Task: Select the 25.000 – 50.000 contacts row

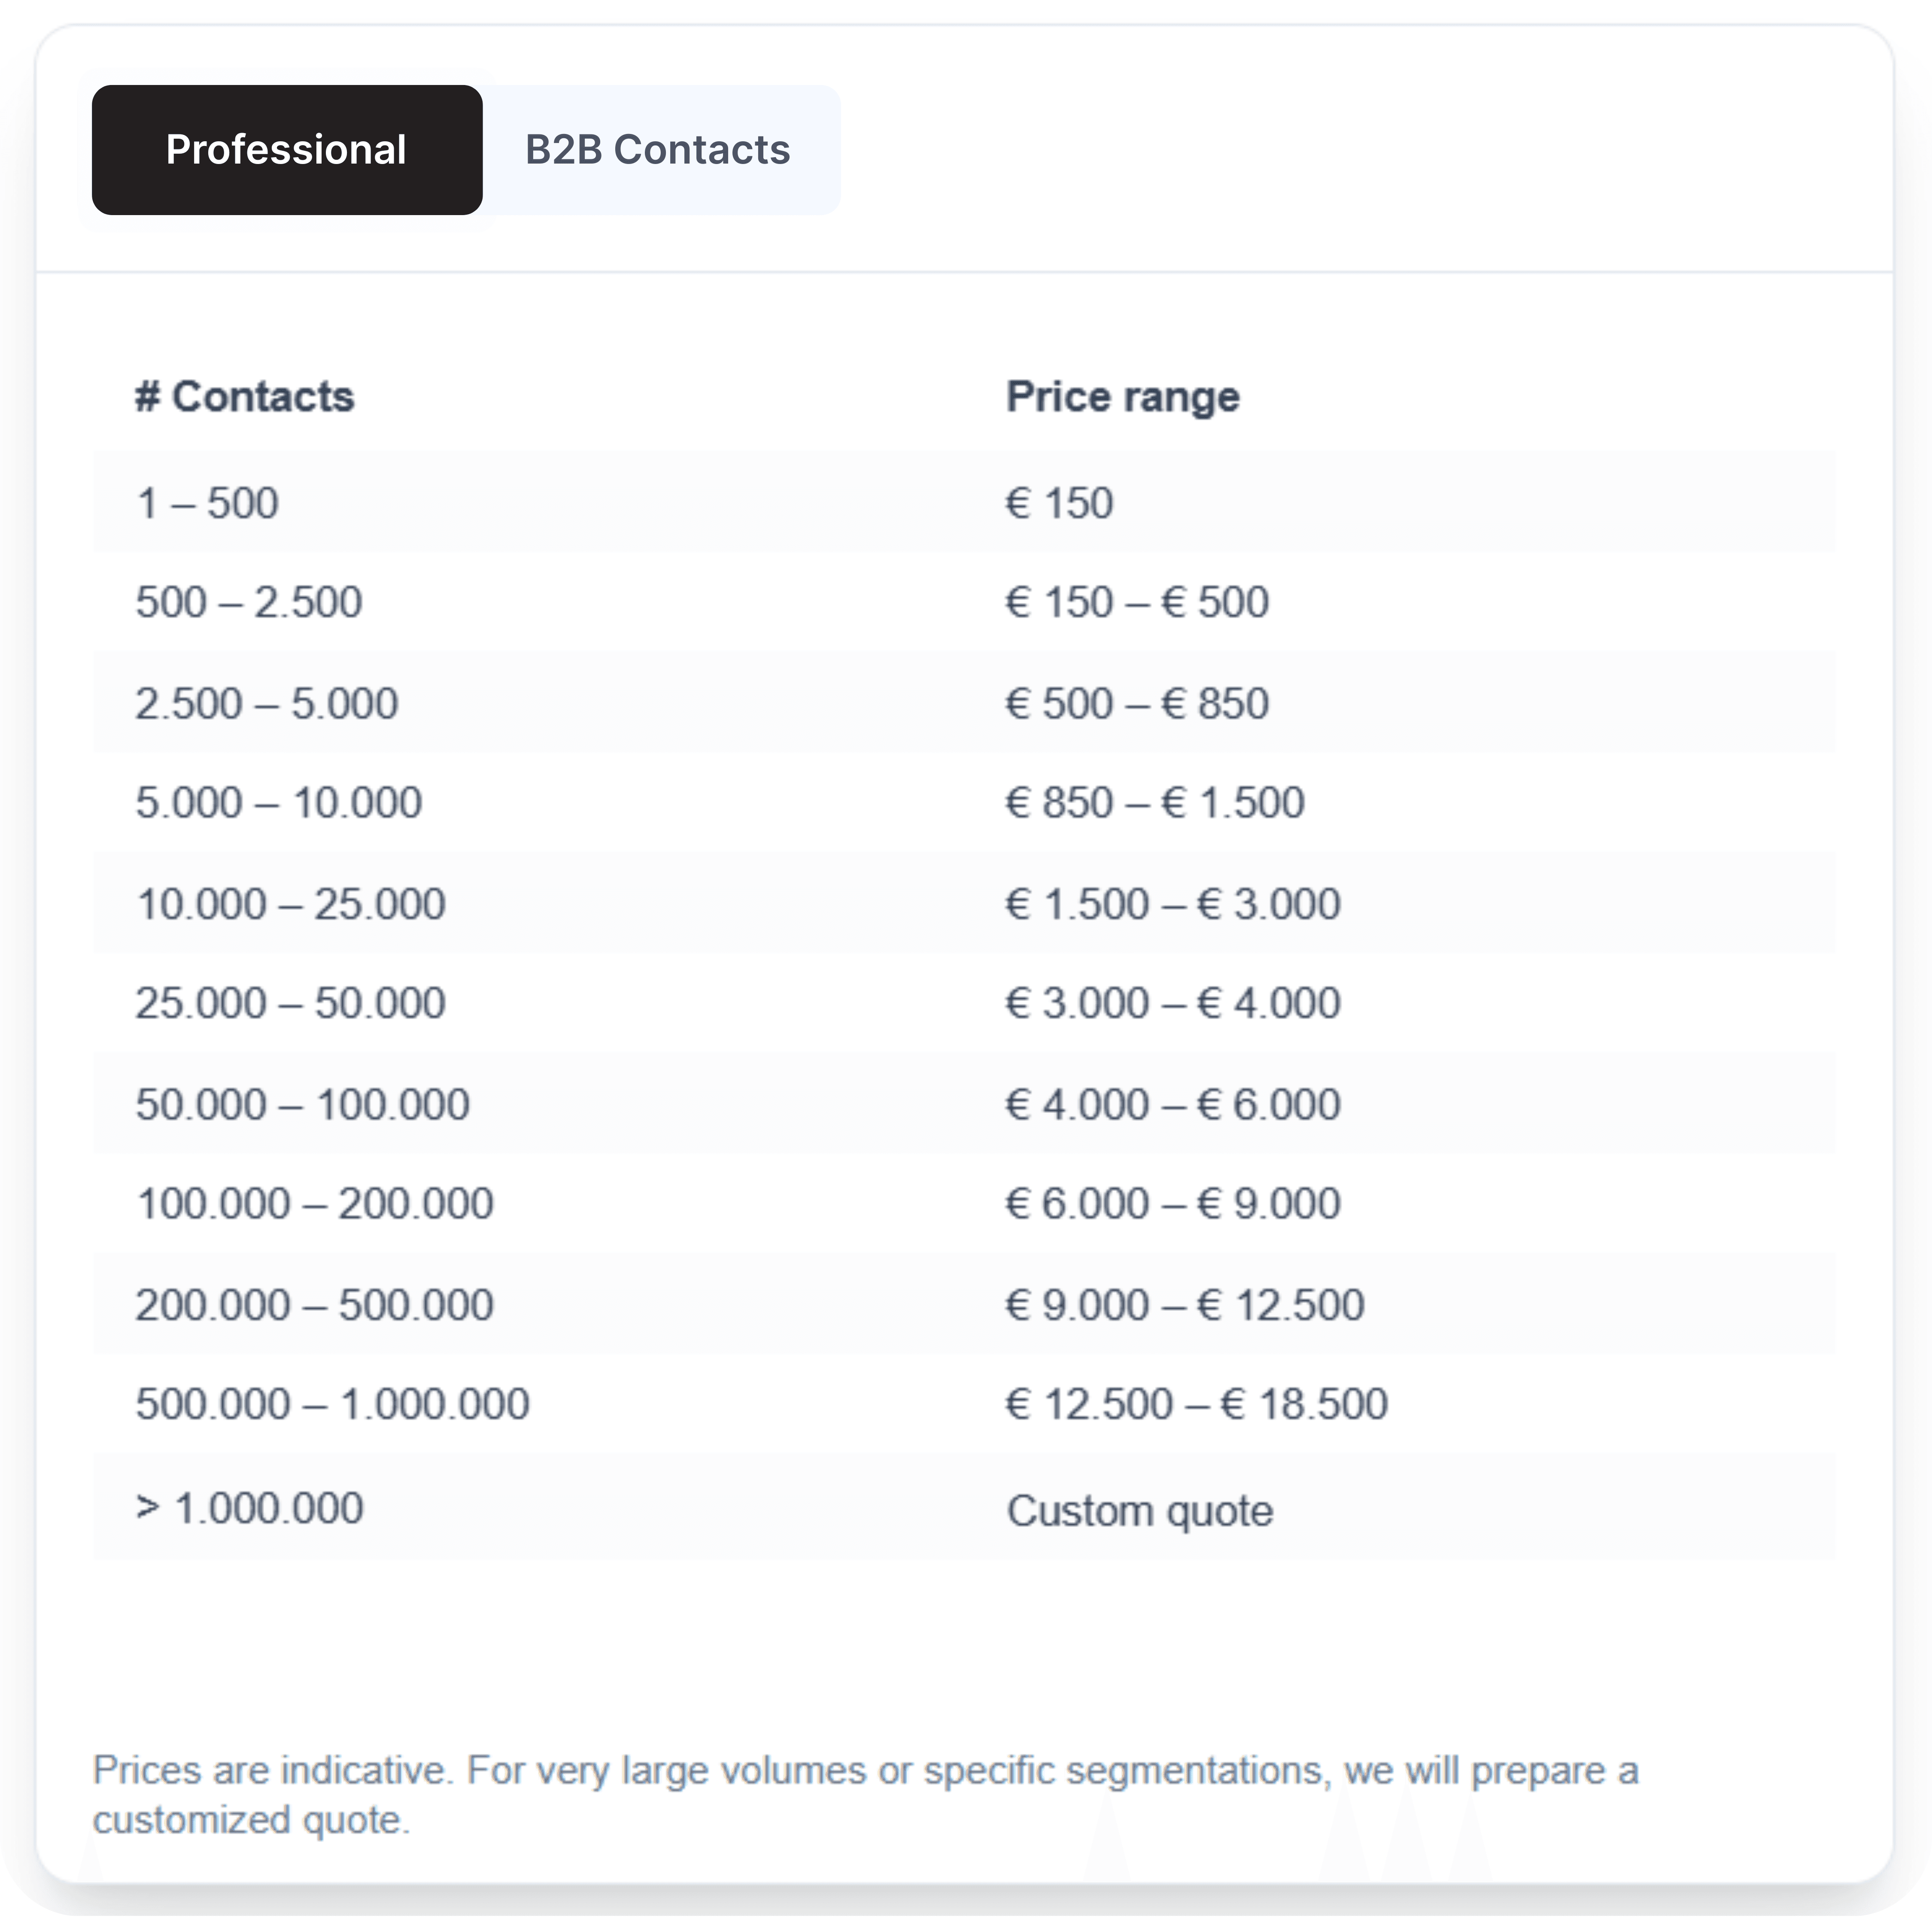Action: point(964,1003)
